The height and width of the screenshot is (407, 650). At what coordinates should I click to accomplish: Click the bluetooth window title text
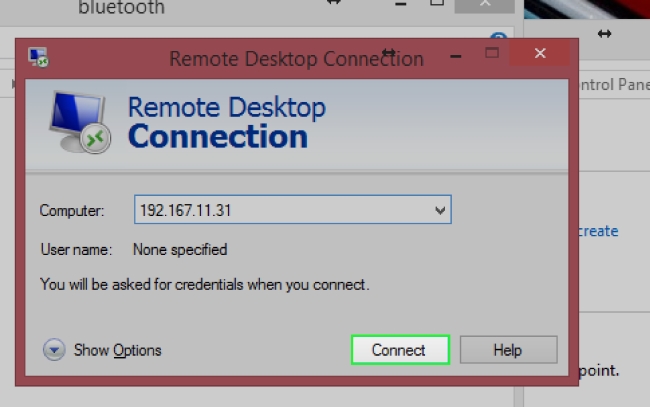coord(121,9)
